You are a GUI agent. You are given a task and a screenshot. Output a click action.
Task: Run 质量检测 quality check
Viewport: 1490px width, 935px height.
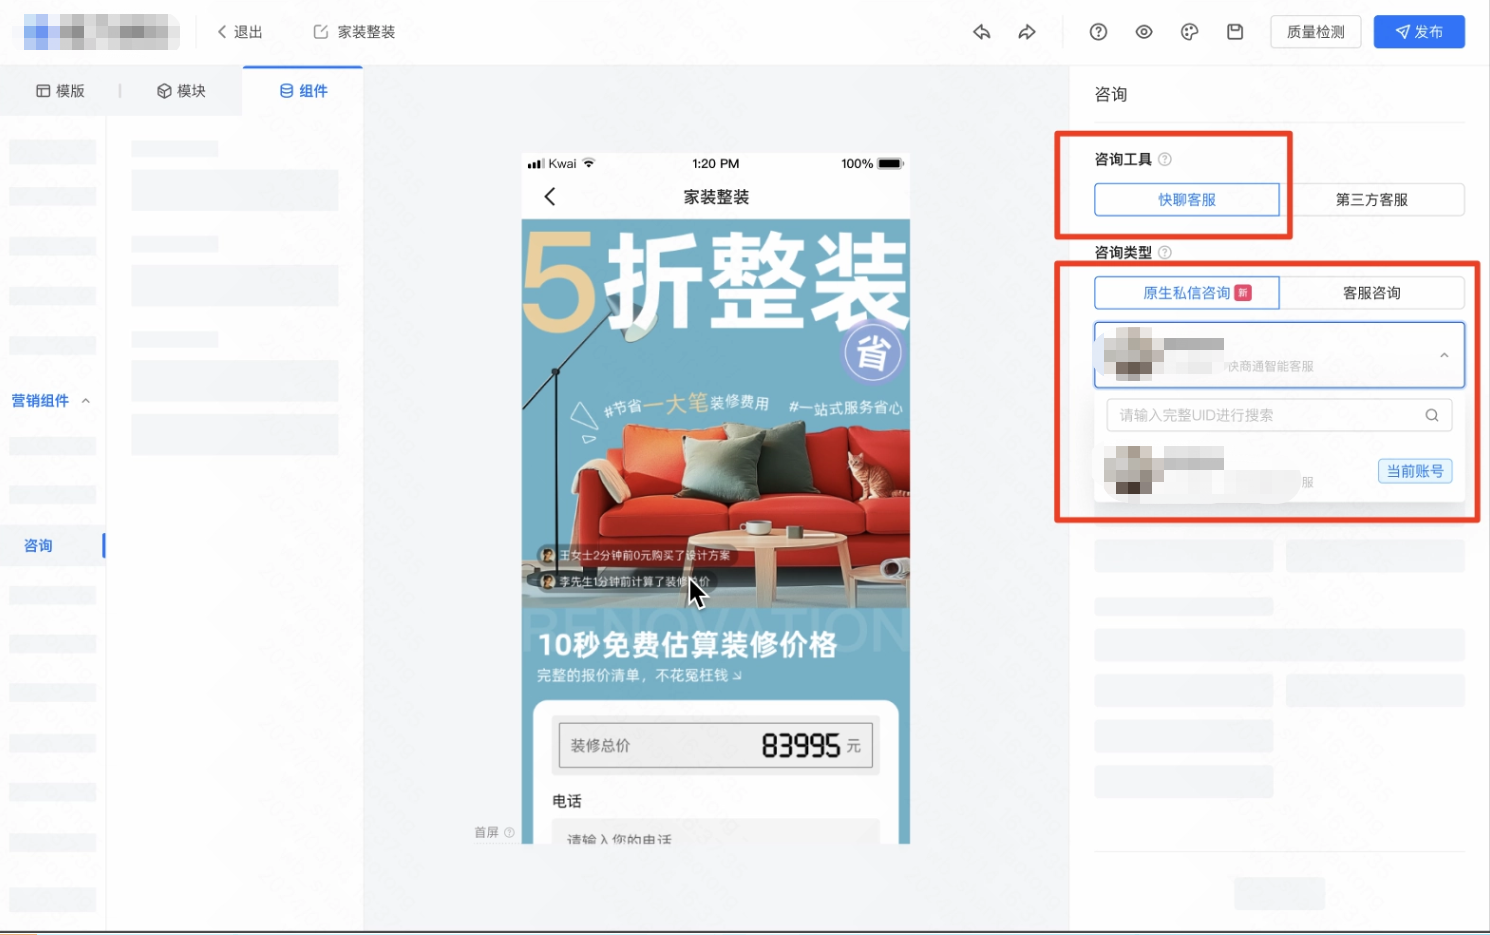(1315, 31)
